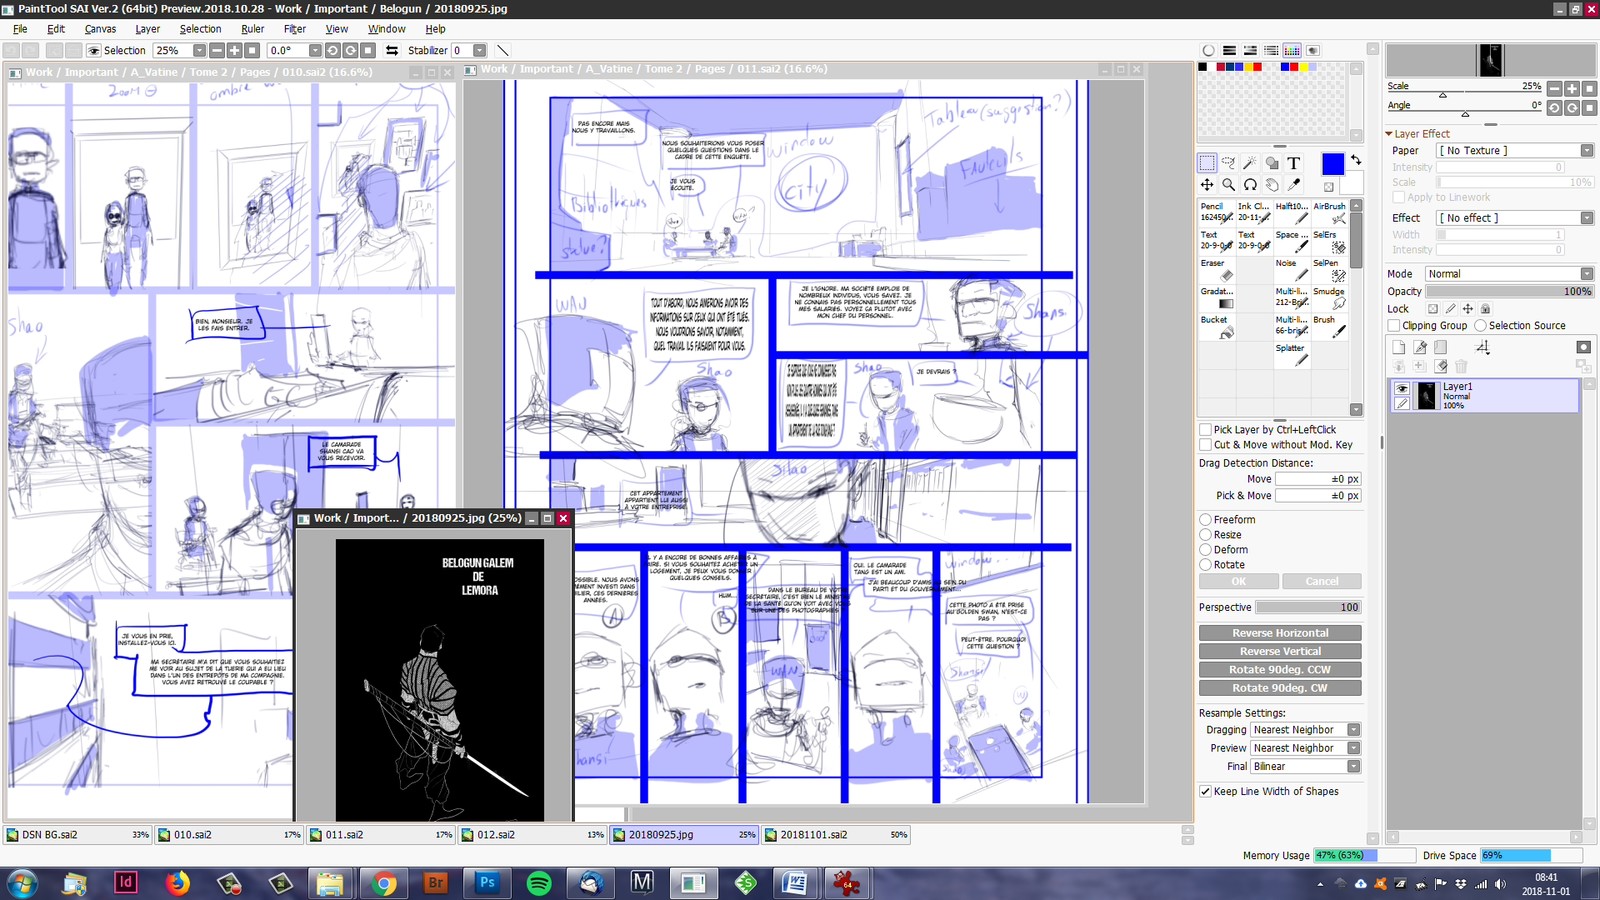Select the Selection Source radio button
The height and width of the screenshot is (900, 1600).
point(1481,326)
